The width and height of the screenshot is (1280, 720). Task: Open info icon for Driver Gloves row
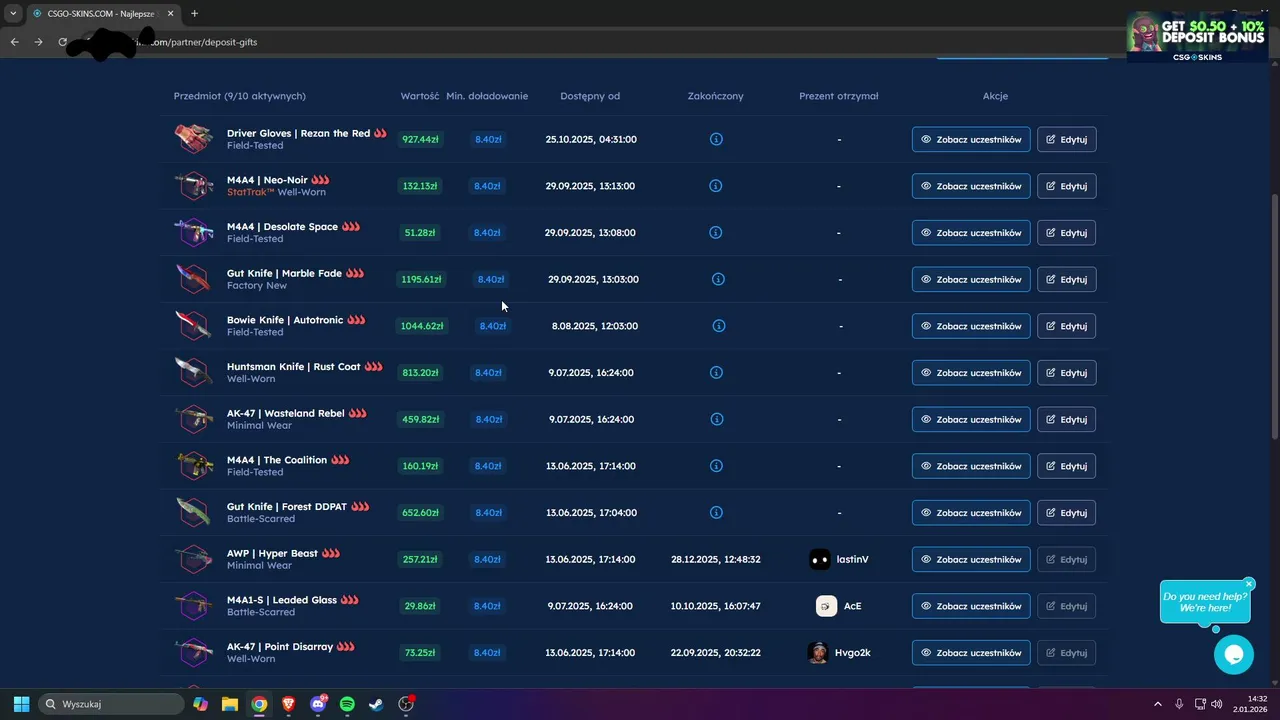coord(716,139)
